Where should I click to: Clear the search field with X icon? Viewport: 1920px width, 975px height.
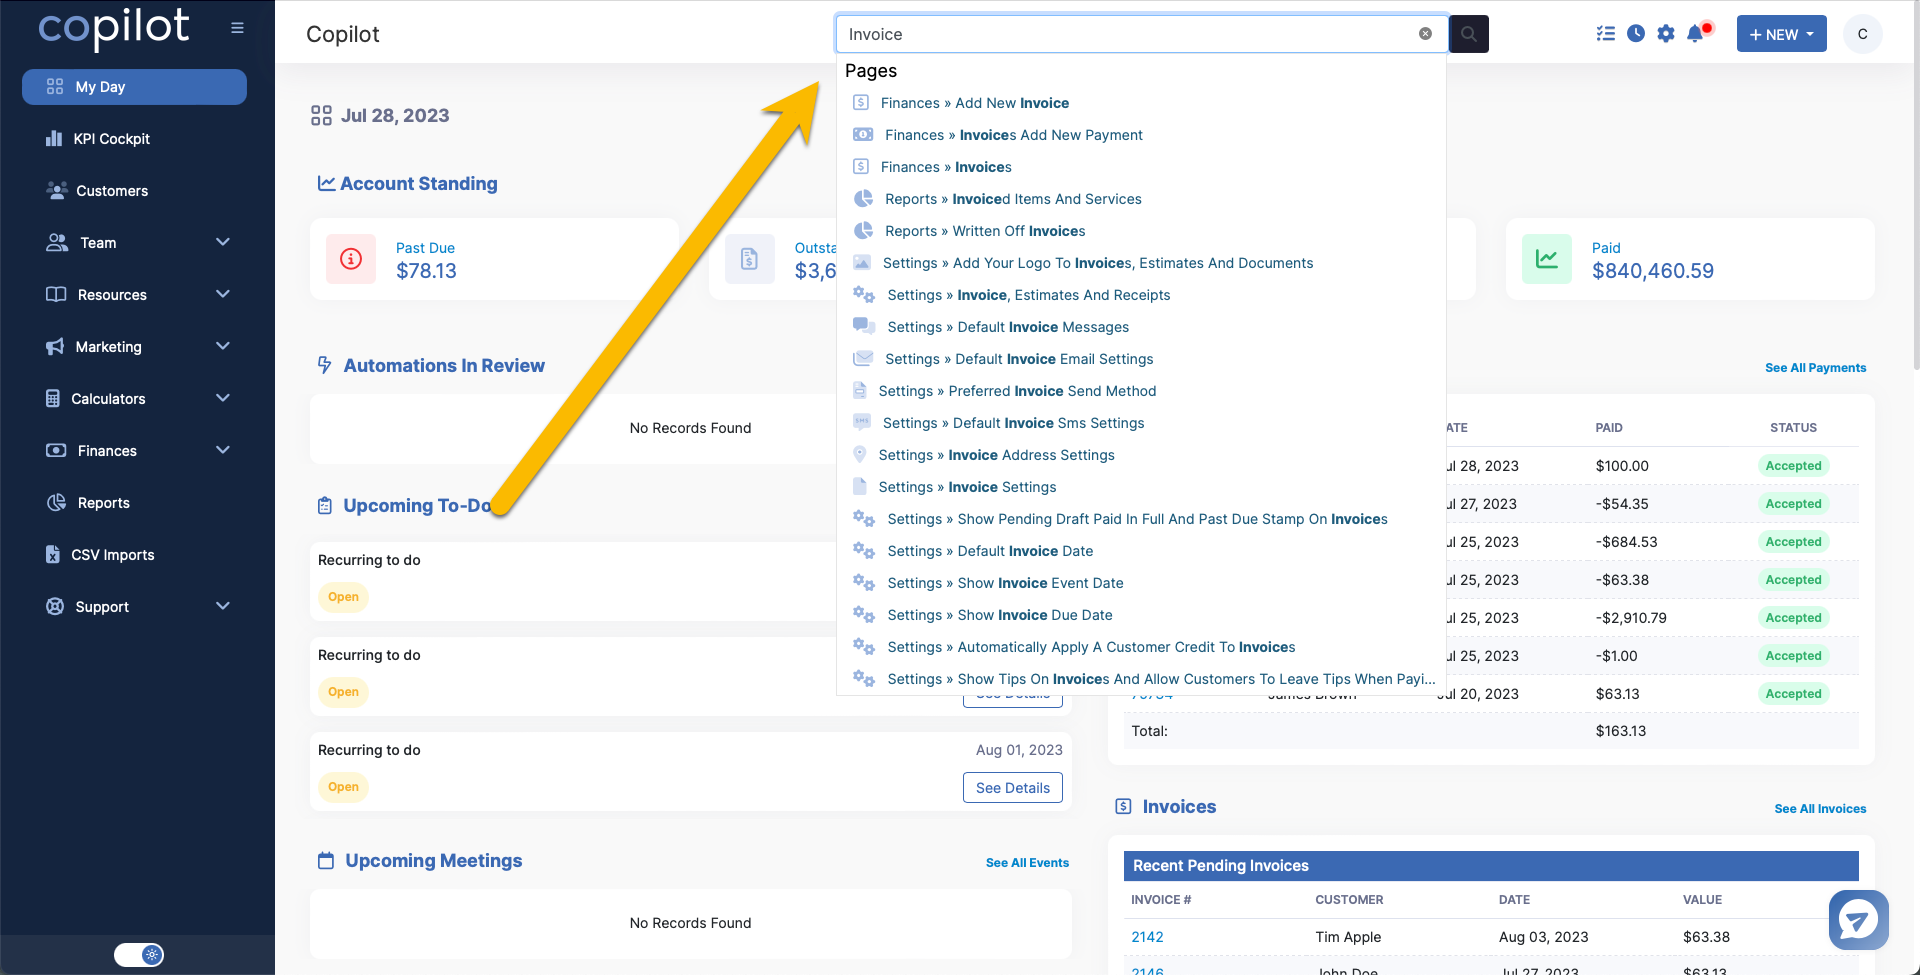[1425, 34]
